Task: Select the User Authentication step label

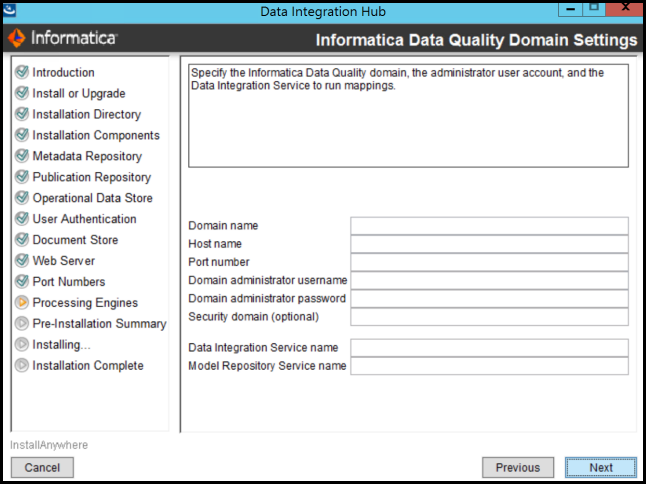Action: 84,219
